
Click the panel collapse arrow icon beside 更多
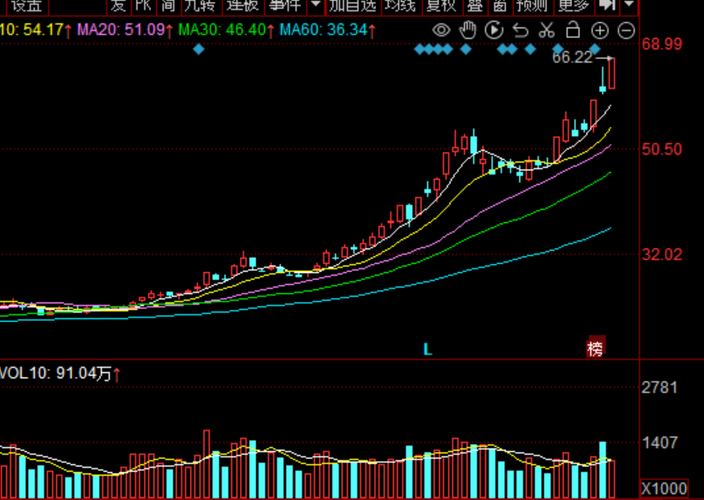[607, 5]
